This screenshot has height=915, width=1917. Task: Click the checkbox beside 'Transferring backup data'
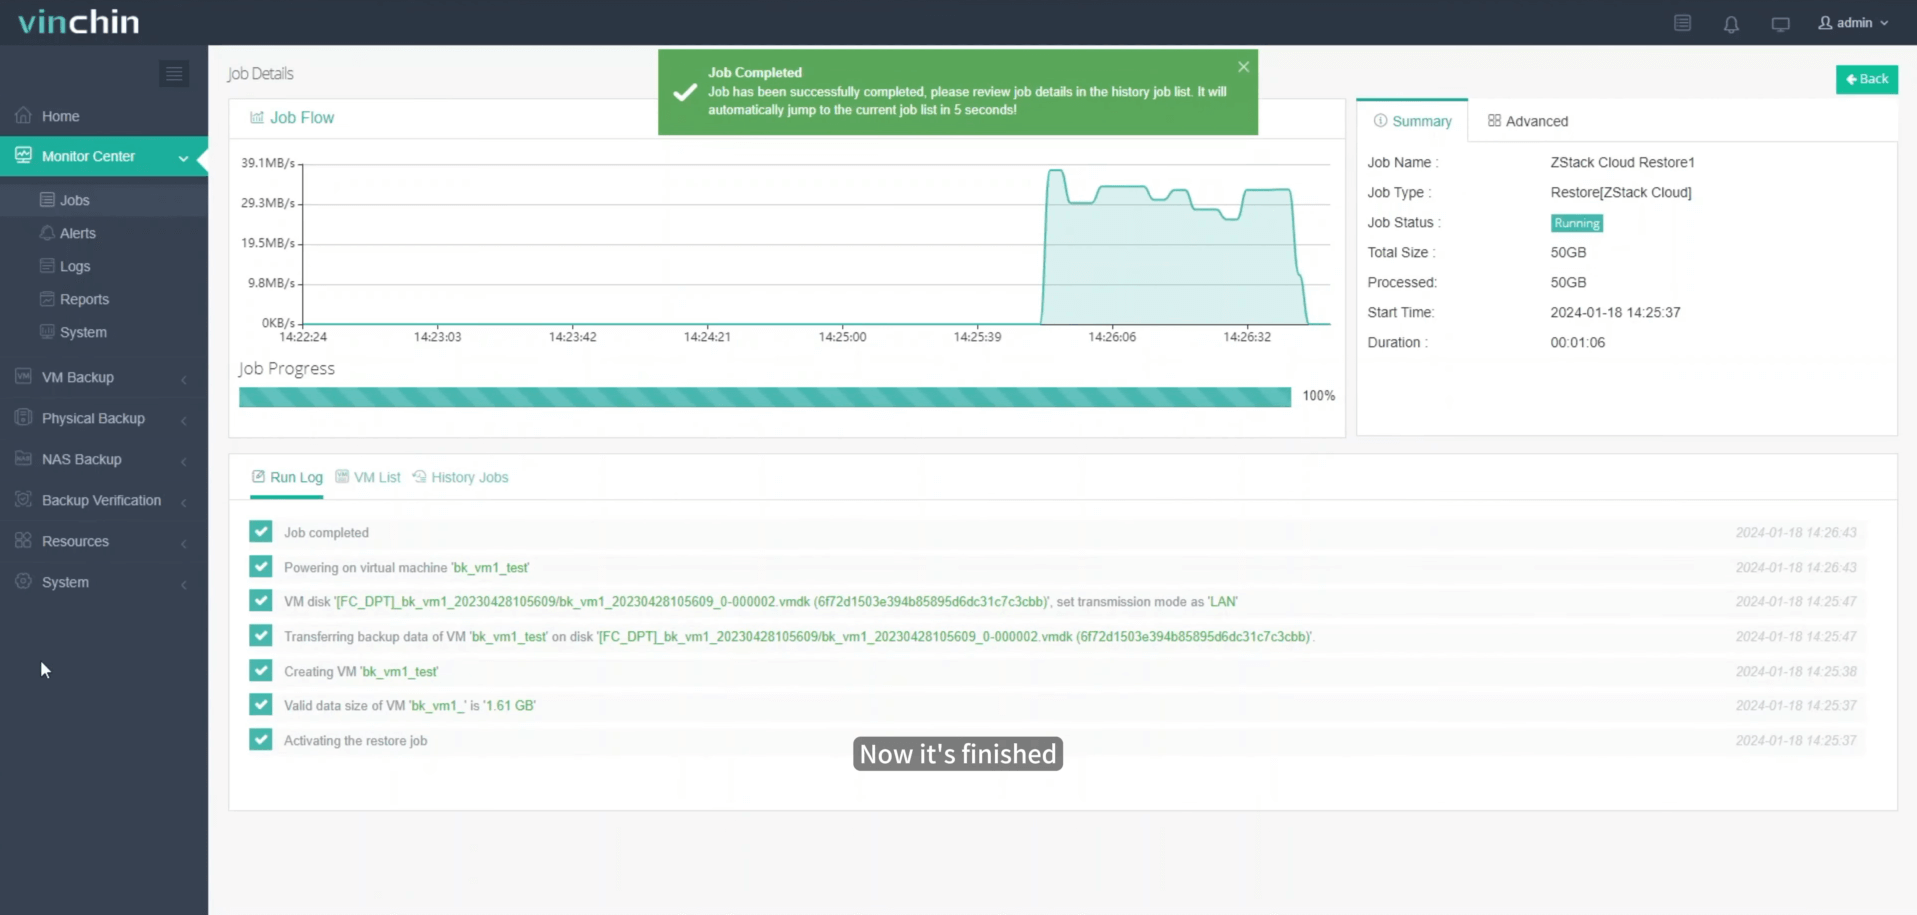261,636
